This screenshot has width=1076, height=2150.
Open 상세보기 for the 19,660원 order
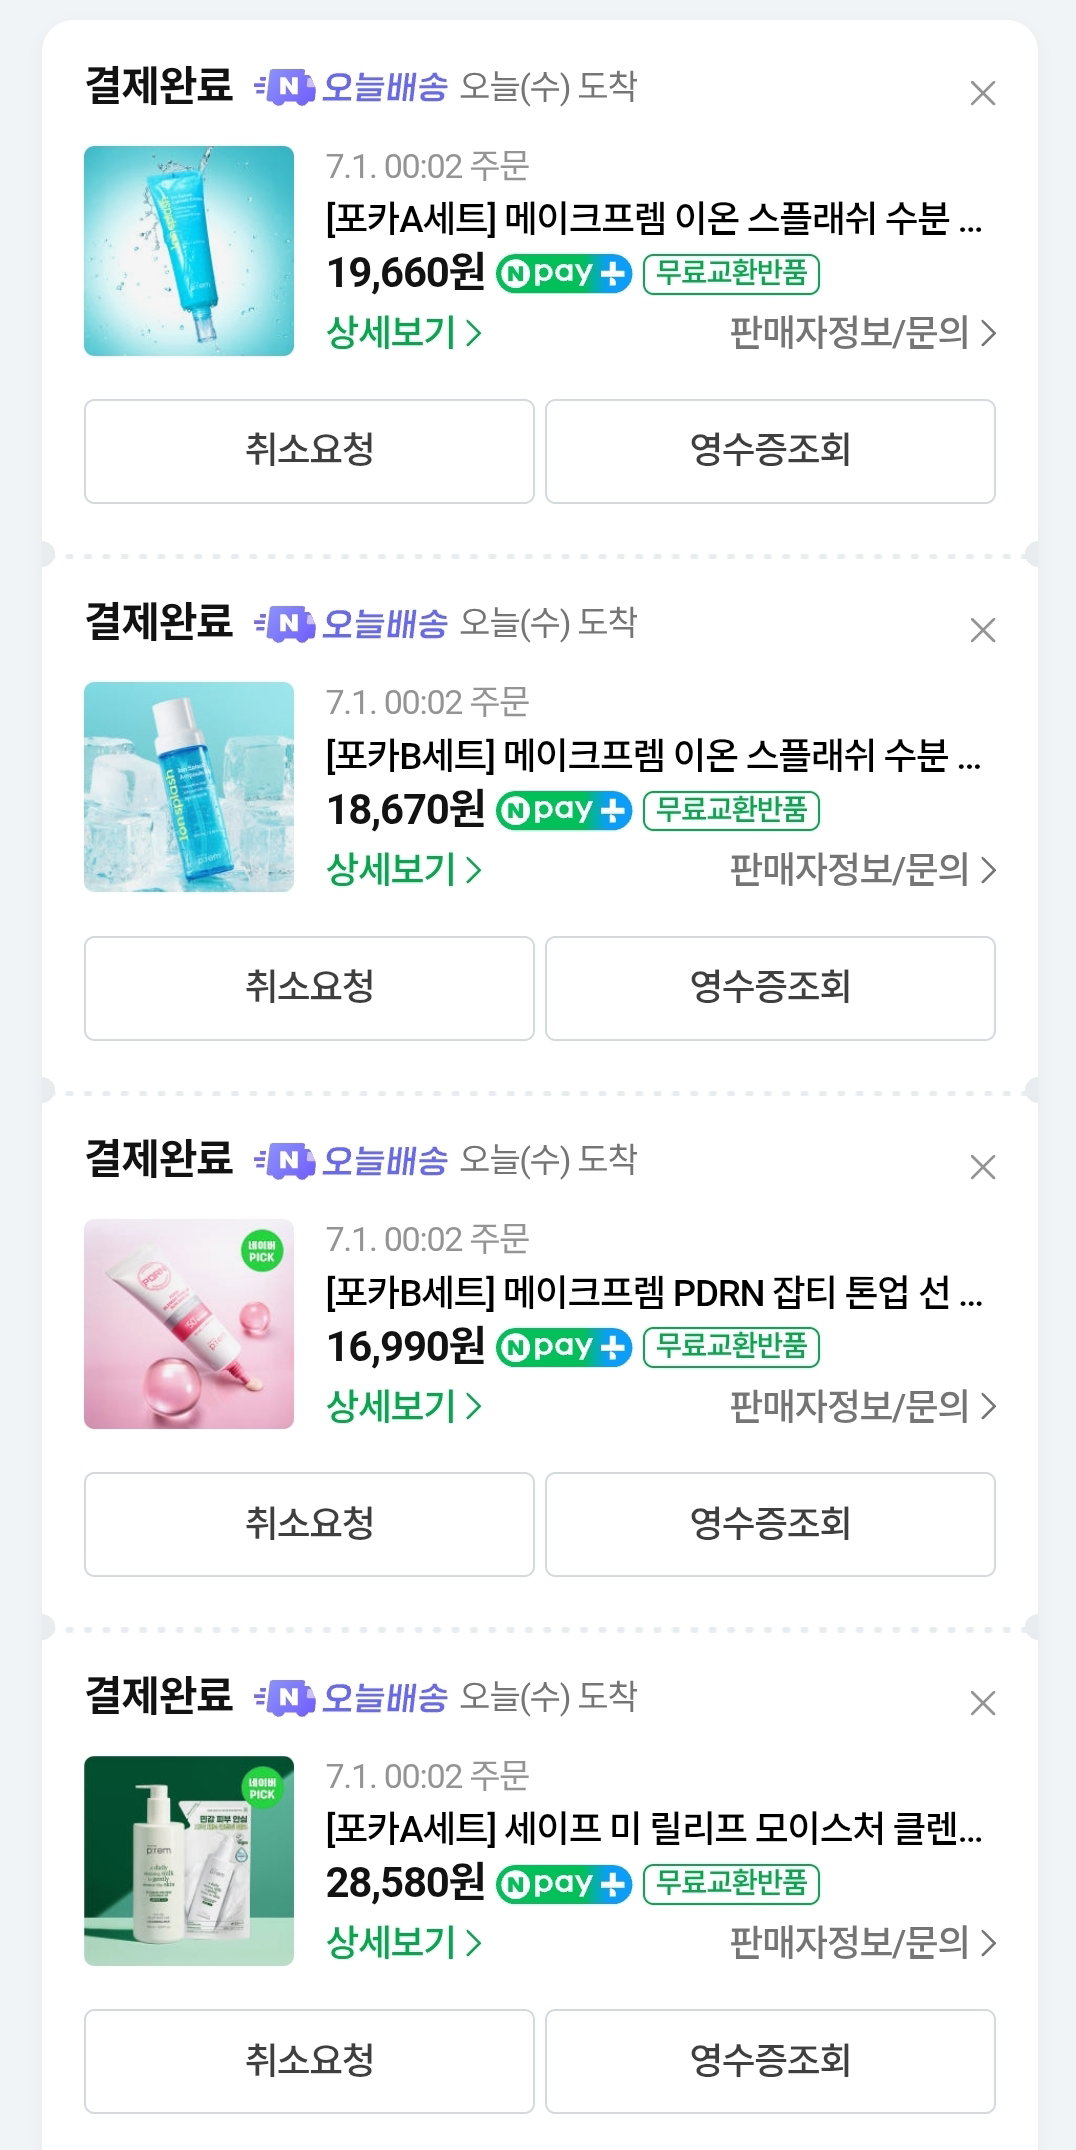404,332
